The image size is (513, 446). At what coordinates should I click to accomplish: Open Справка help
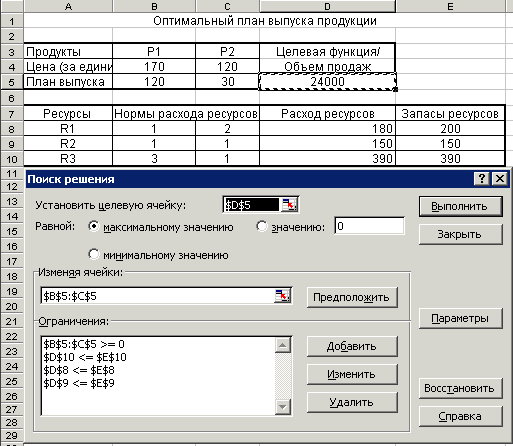(460, 416)
